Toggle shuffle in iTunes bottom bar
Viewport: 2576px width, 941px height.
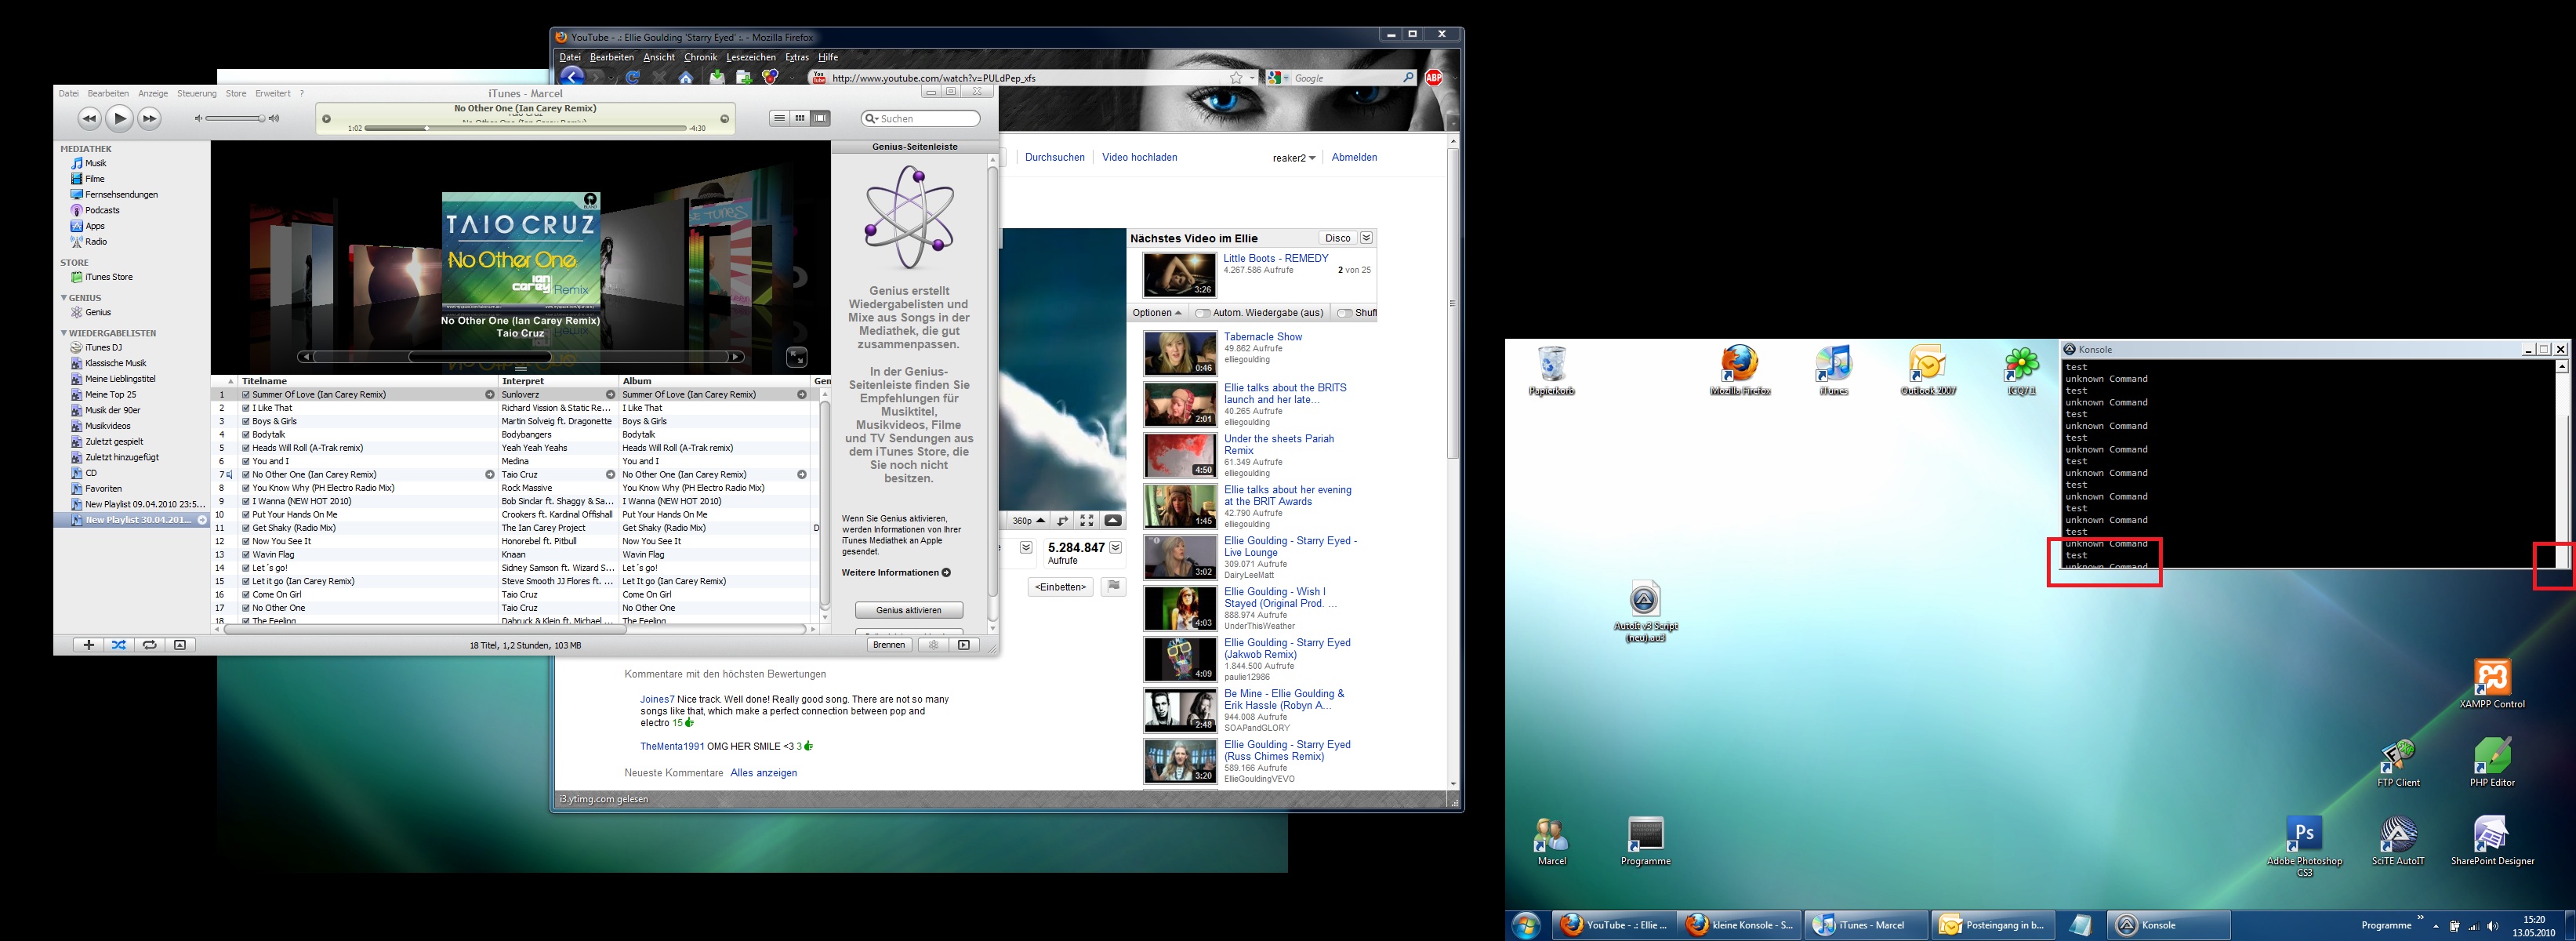tap(119, 645)
